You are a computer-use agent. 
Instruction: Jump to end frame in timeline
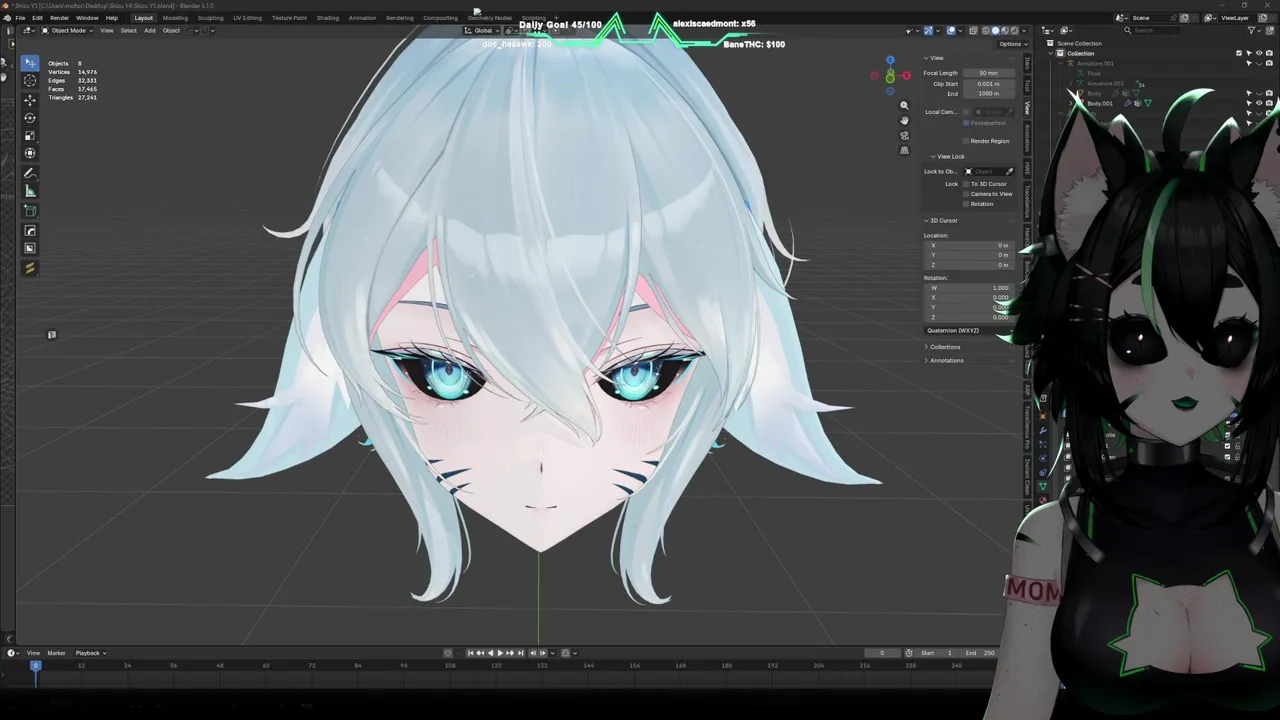click(x=520, y=653)
